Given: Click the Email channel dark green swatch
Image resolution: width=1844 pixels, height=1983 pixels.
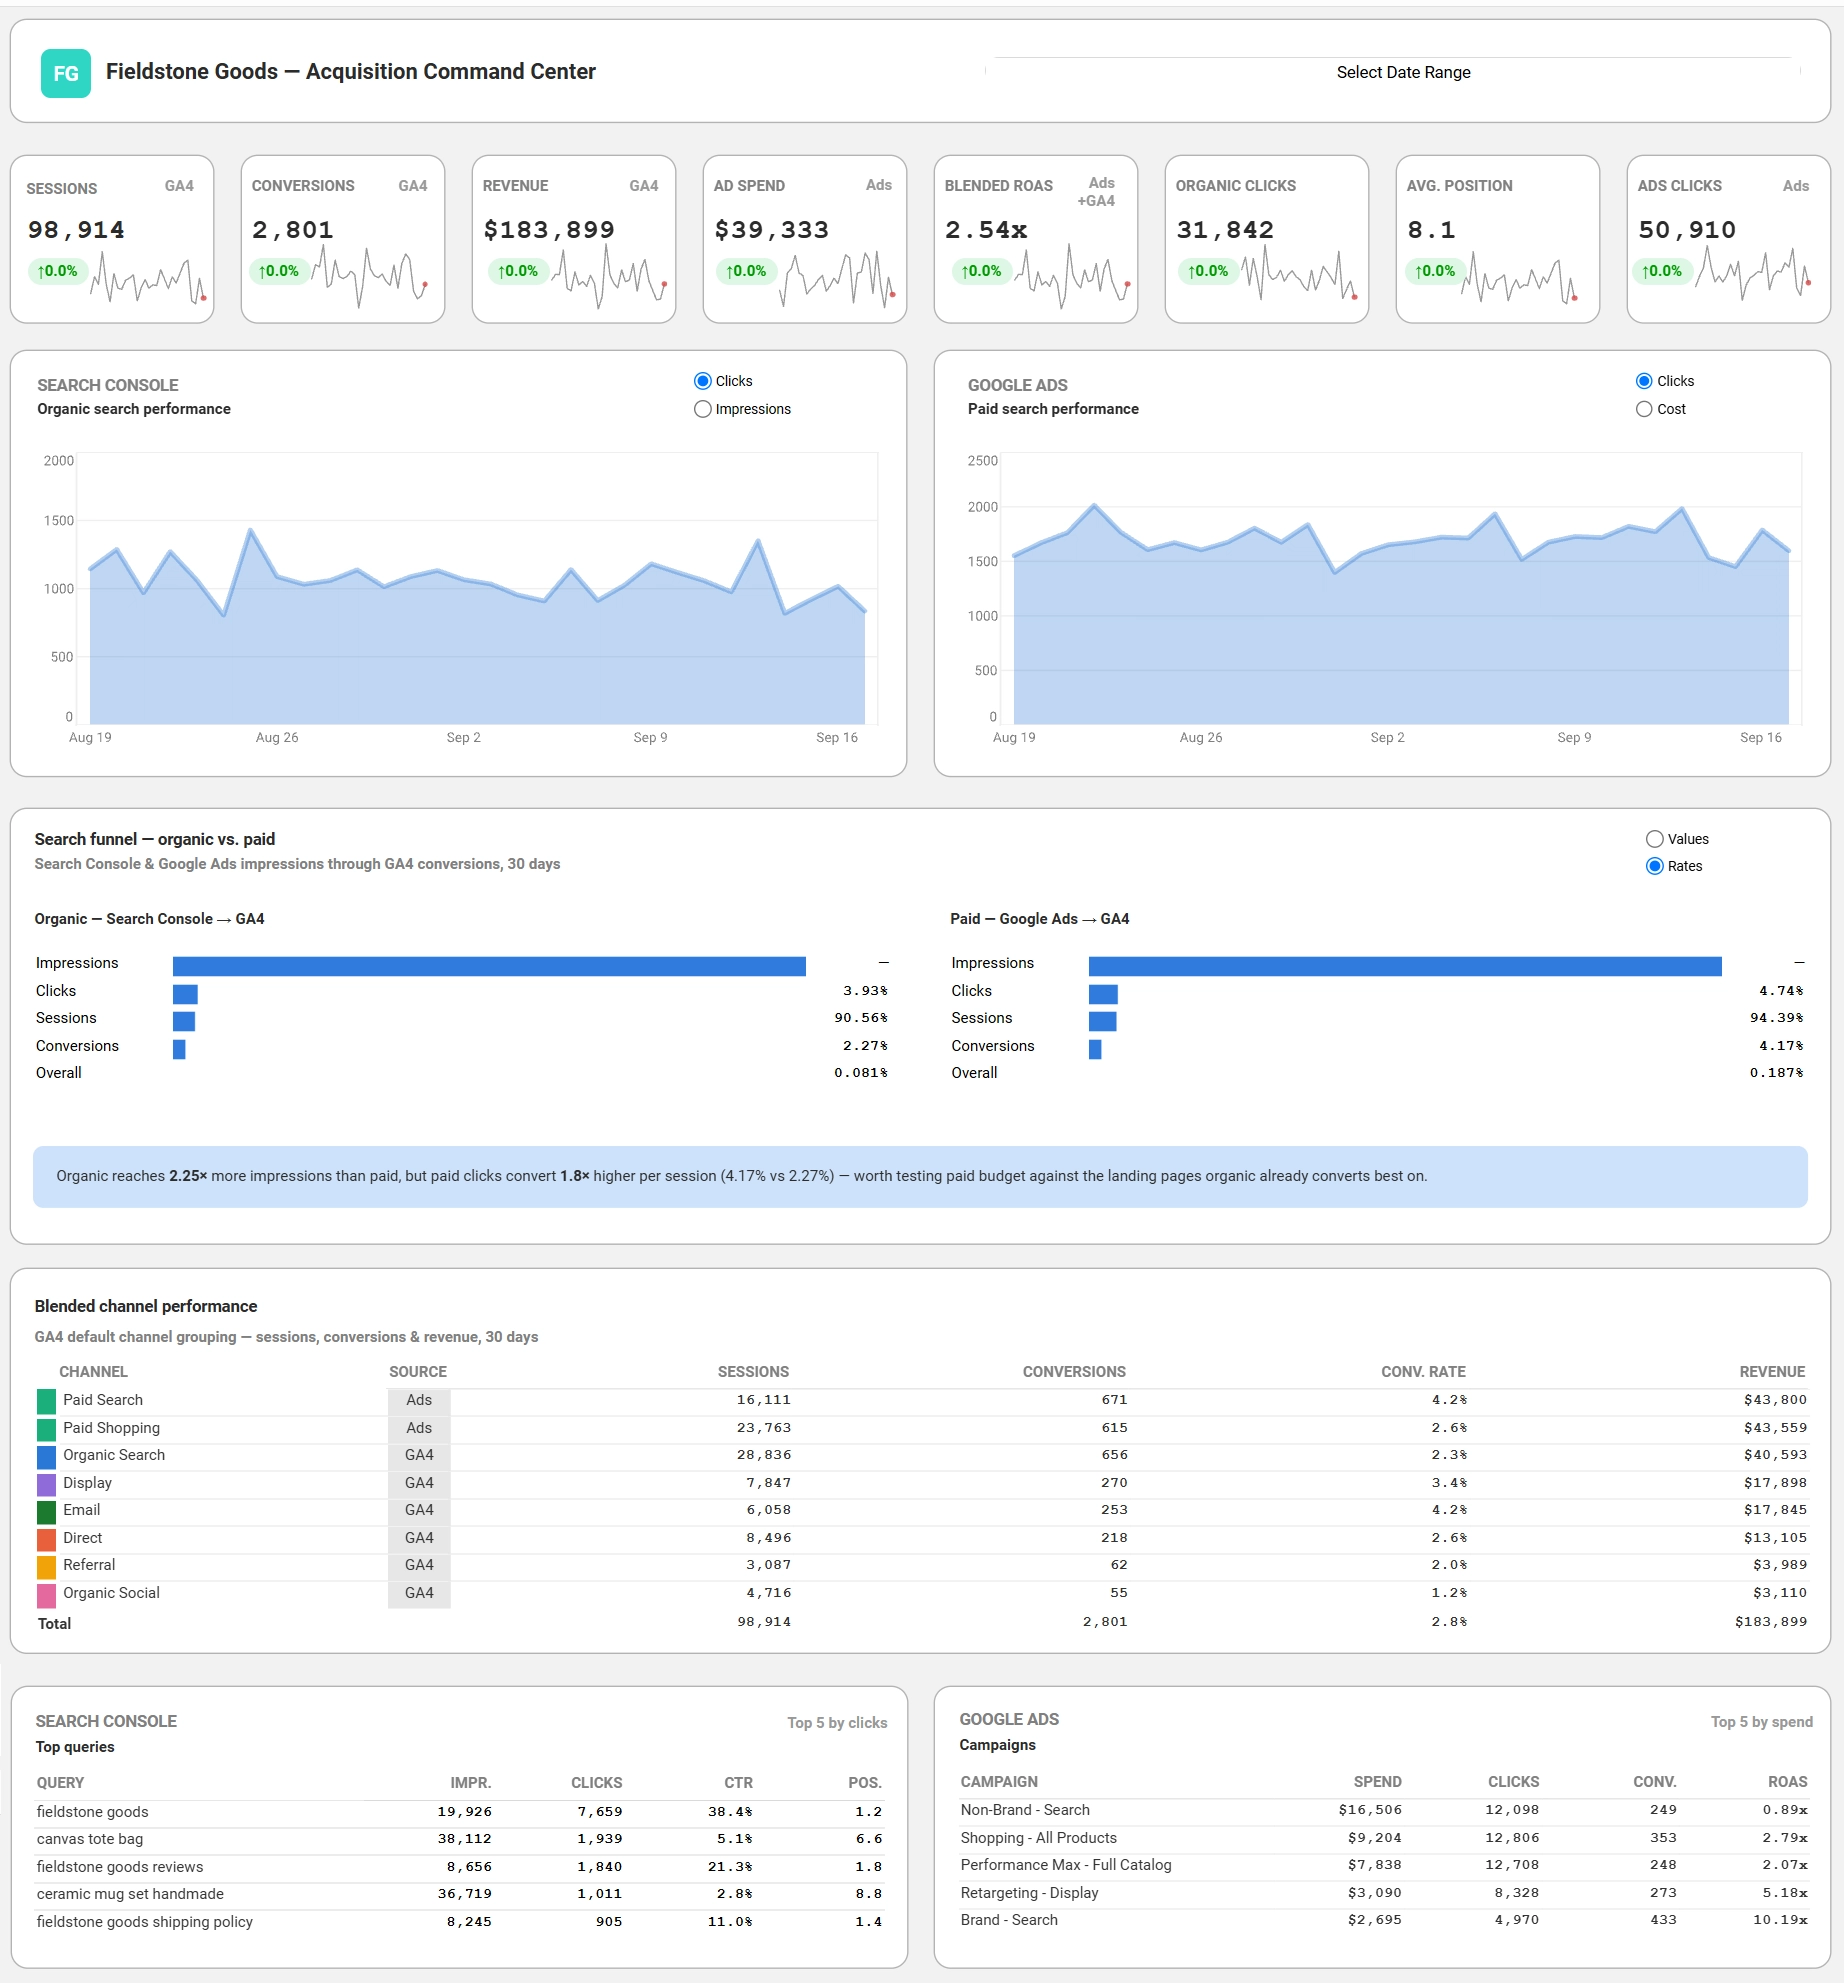Looking at the screenshot, I should click(x=46, y=1511).
